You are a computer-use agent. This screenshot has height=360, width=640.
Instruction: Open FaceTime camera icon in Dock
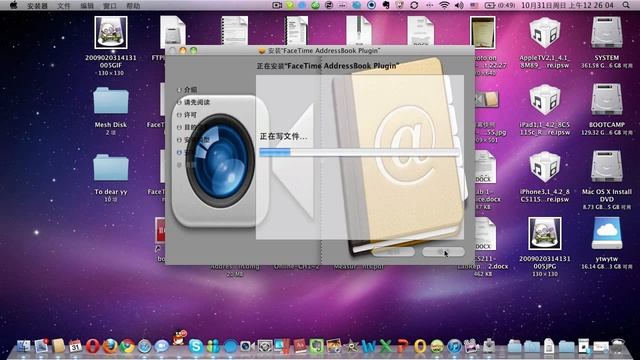(247, 346)
